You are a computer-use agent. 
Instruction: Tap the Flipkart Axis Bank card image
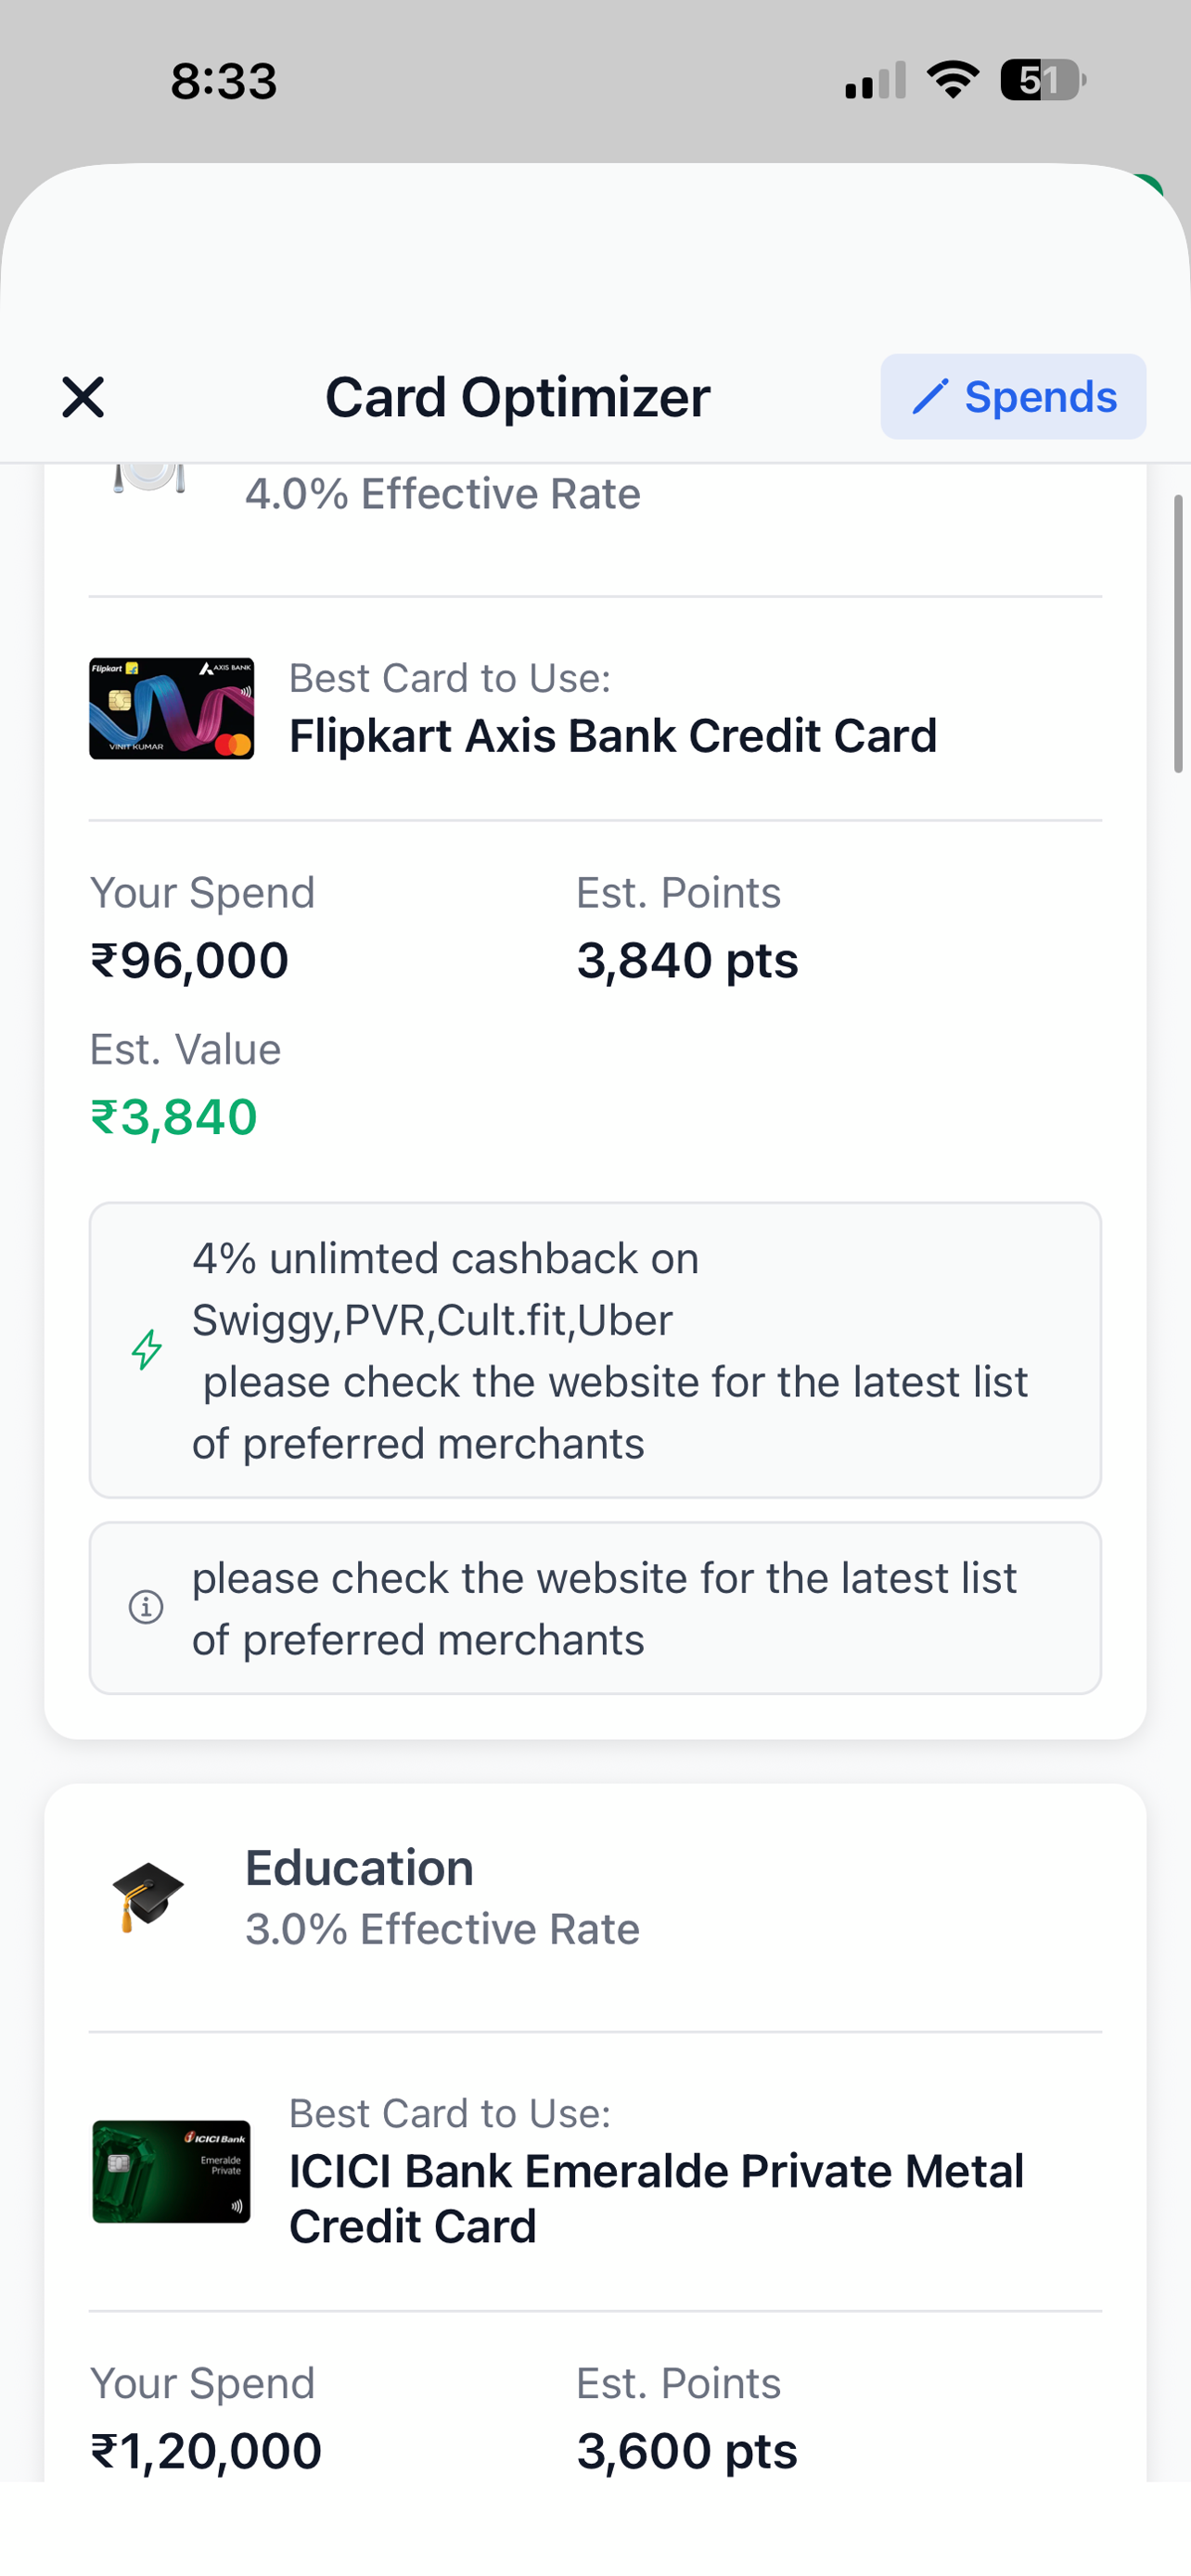(172, 708)
